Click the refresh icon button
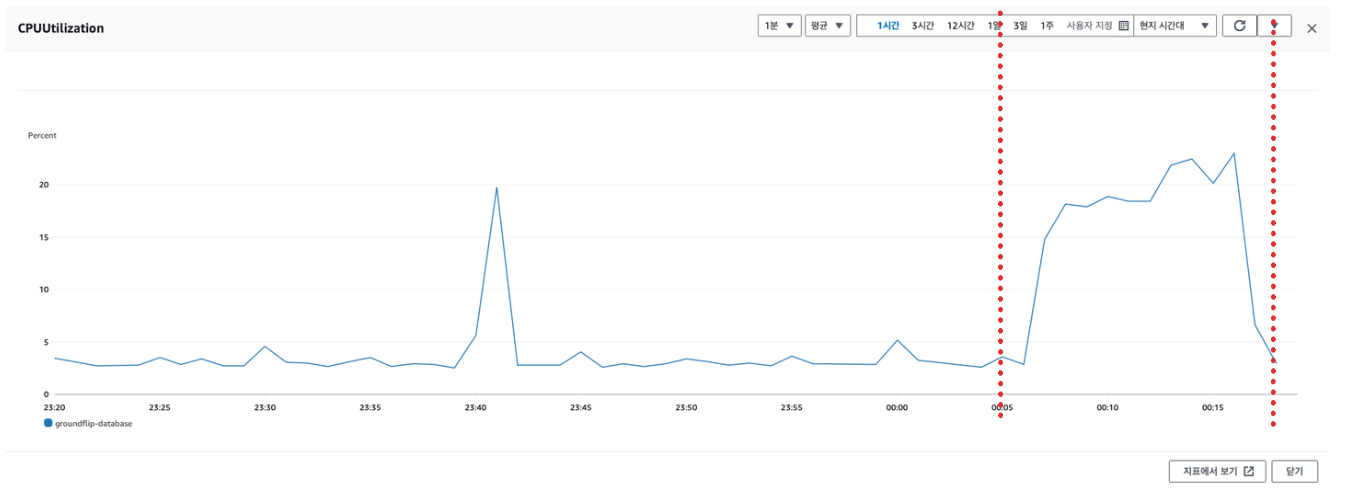Image resolution: width=1348 pixels, height=496 pixels. pos(1239,26)
